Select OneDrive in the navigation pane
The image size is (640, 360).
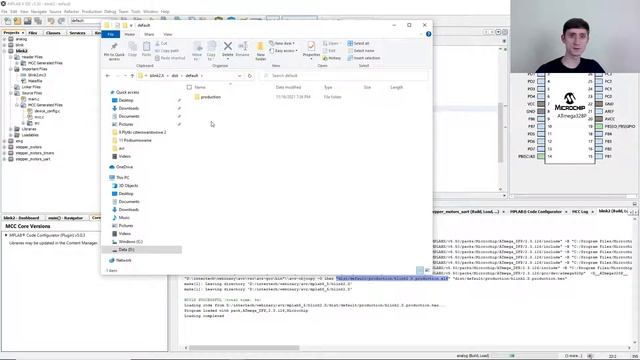tap(124, 167)
